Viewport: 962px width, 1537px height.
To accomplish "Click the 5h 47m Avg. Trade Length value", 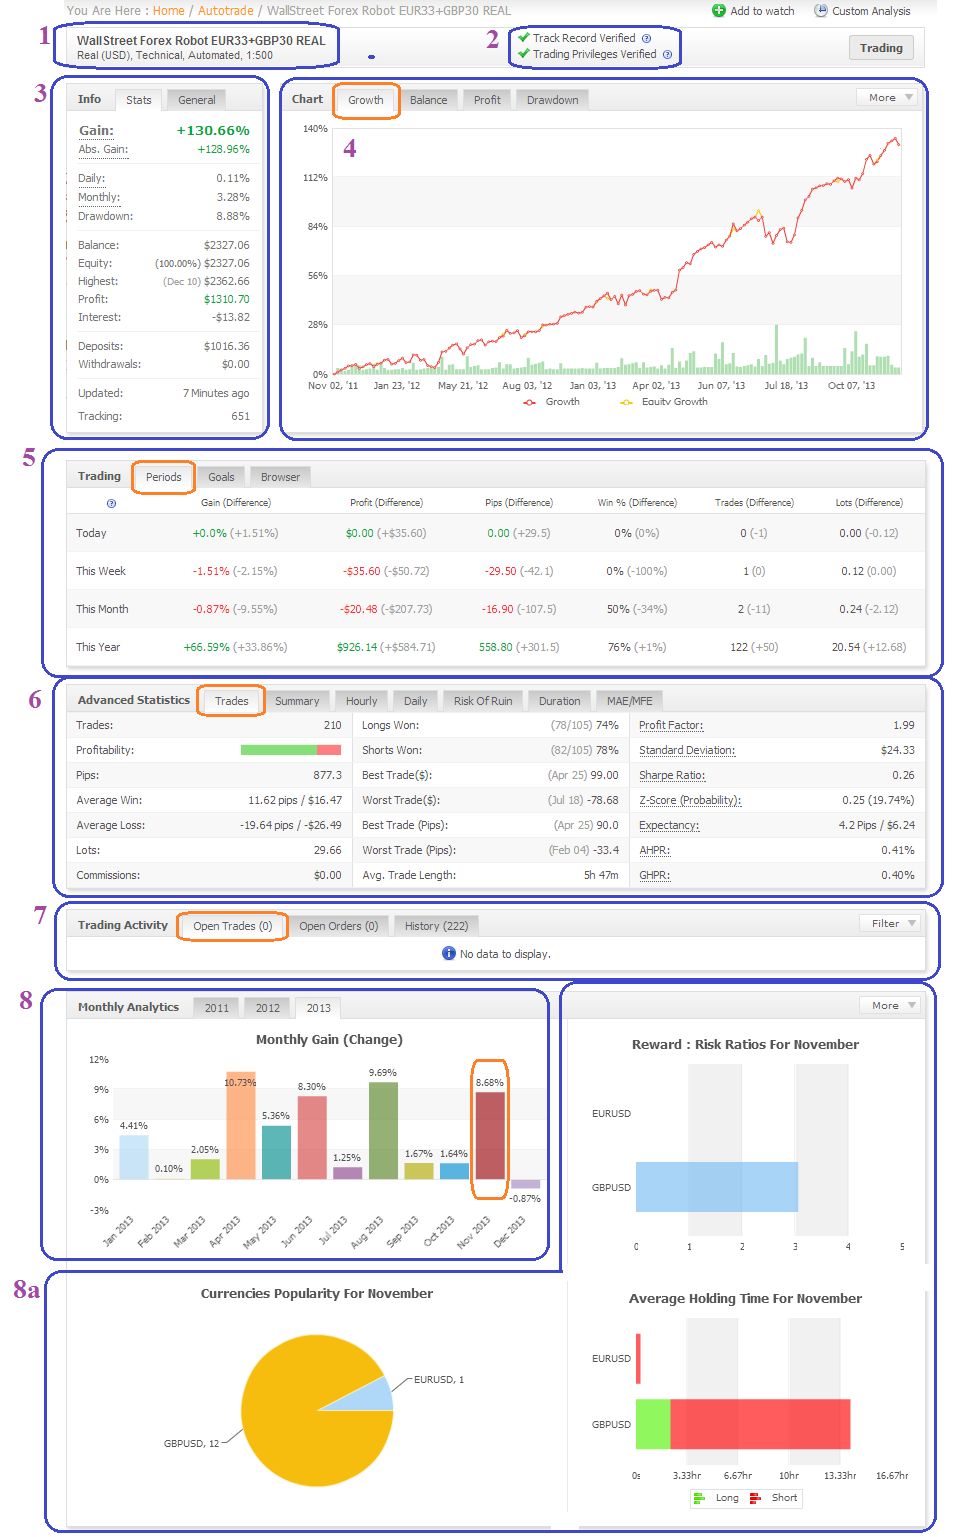I will [601, 875].
